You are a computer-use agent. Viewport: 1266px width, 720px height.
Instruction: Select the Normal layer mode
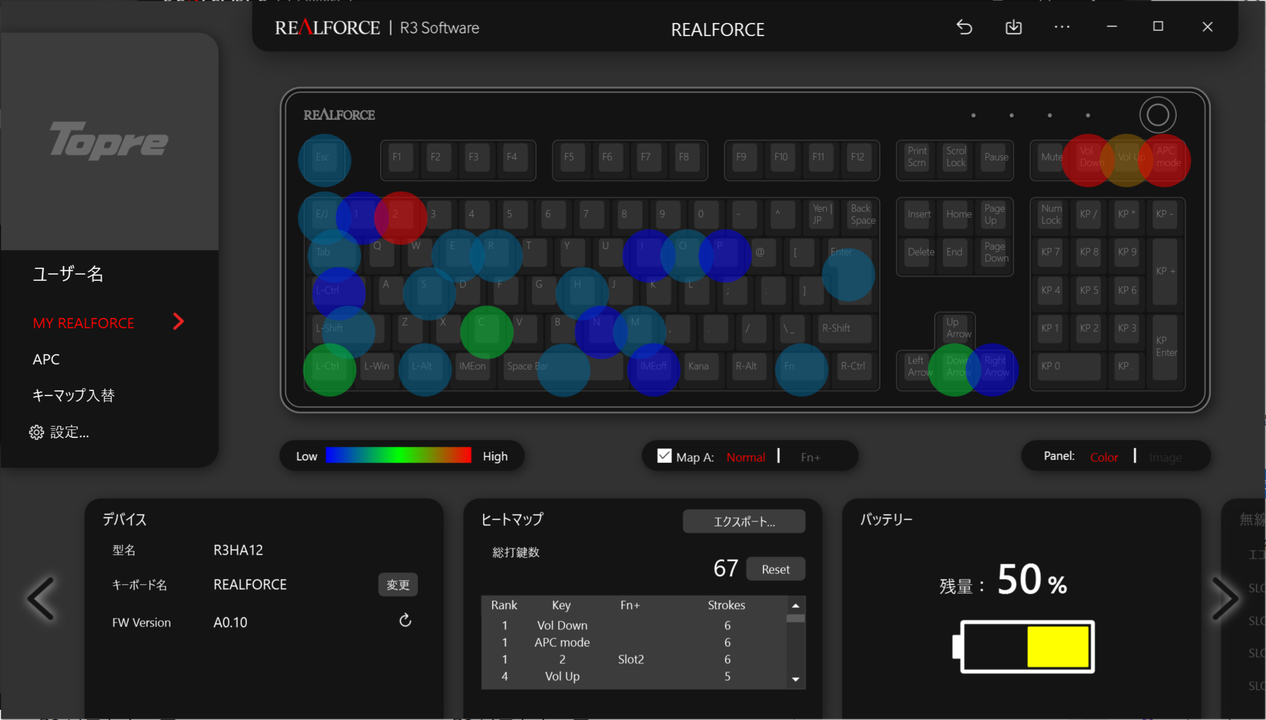point(746,457)
